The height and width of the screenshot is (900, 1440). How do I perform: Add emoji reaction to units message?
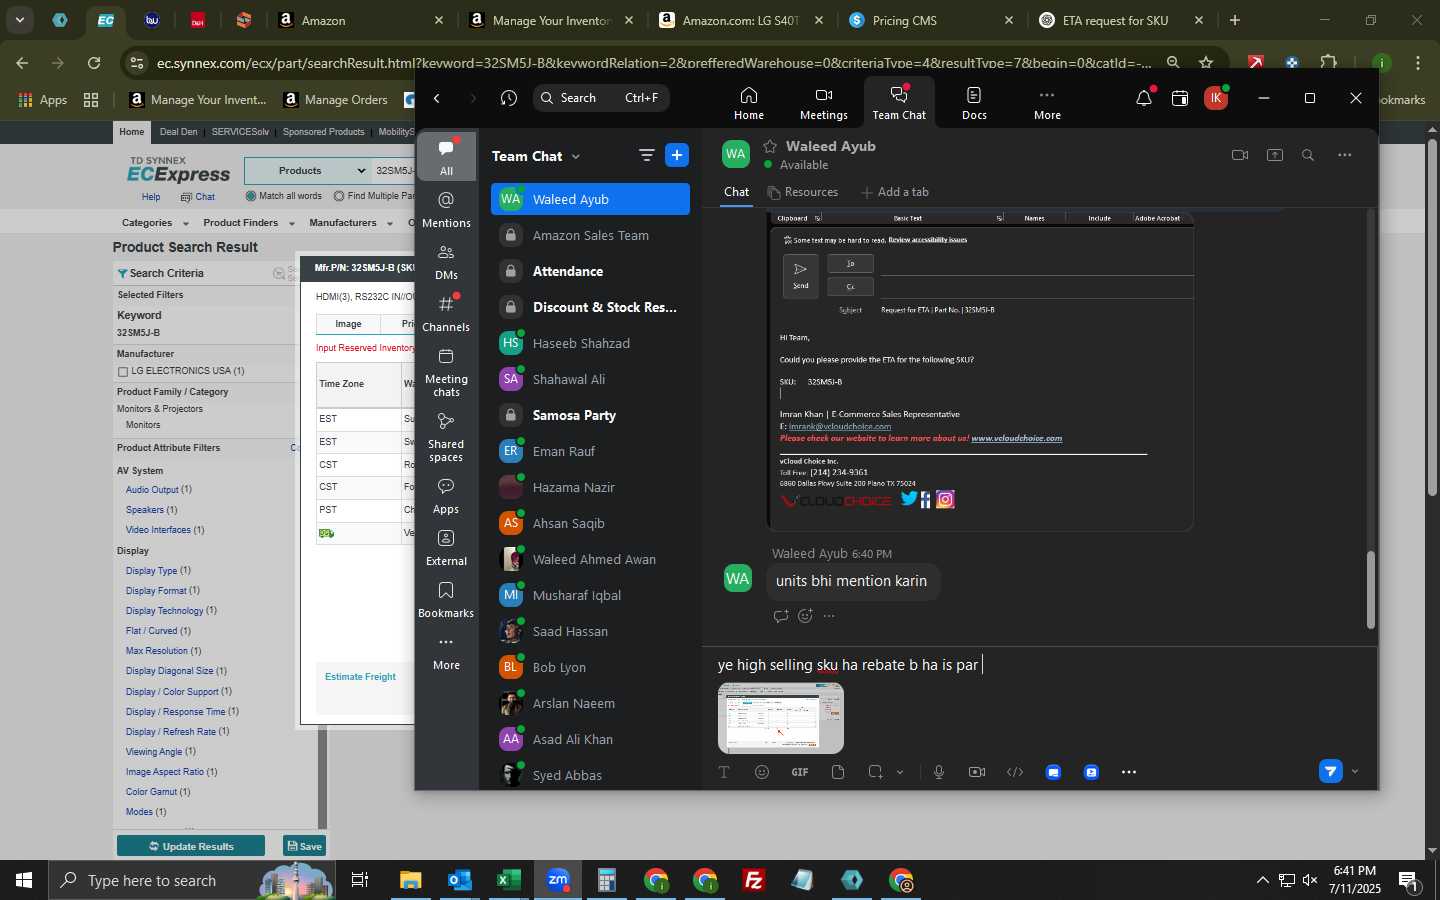[x=805, y=616]
